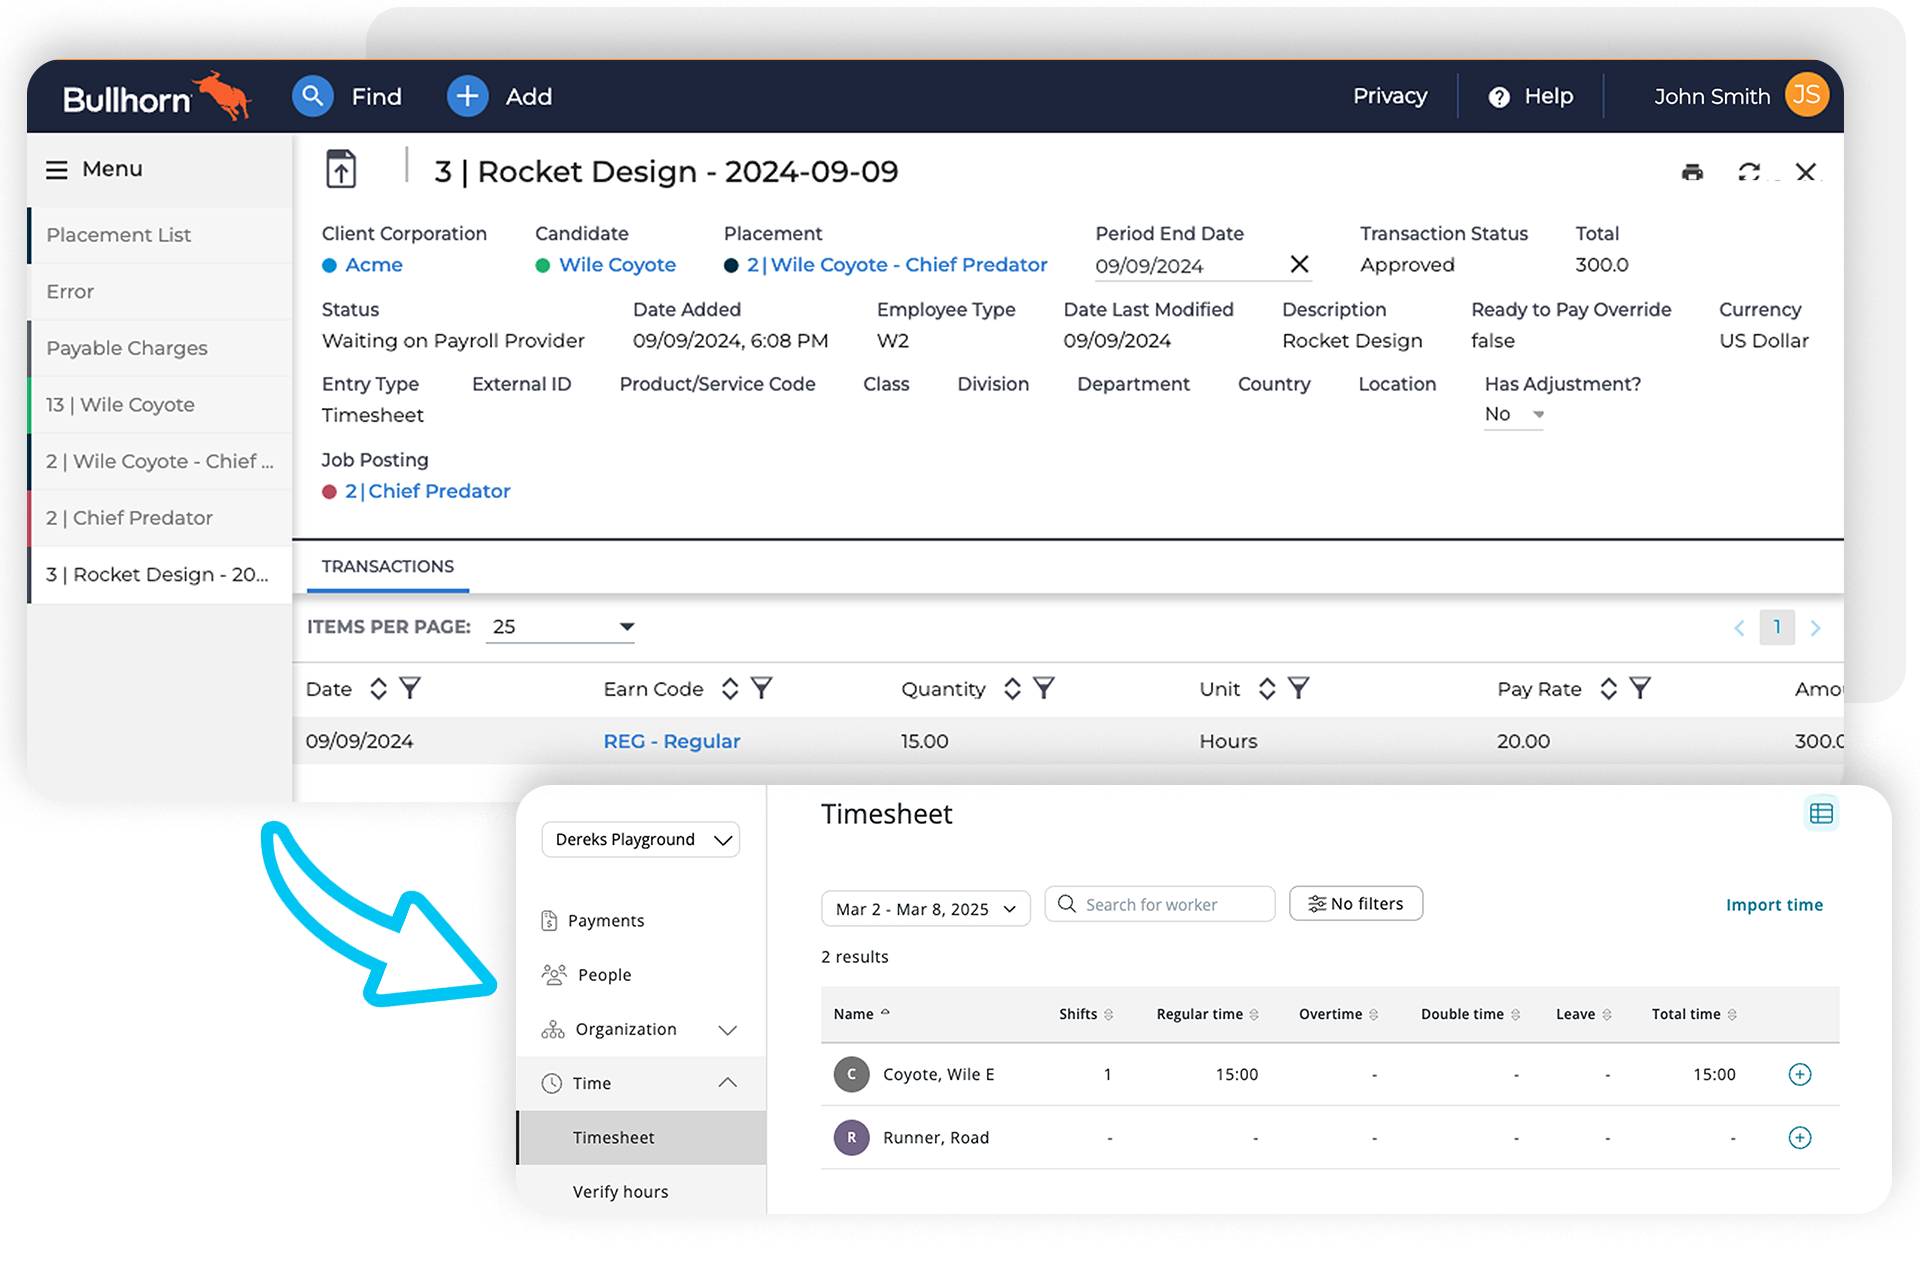This screenshot has width=1920, height=1284.
Task: Click Import time link
Action: (1774, 905)
